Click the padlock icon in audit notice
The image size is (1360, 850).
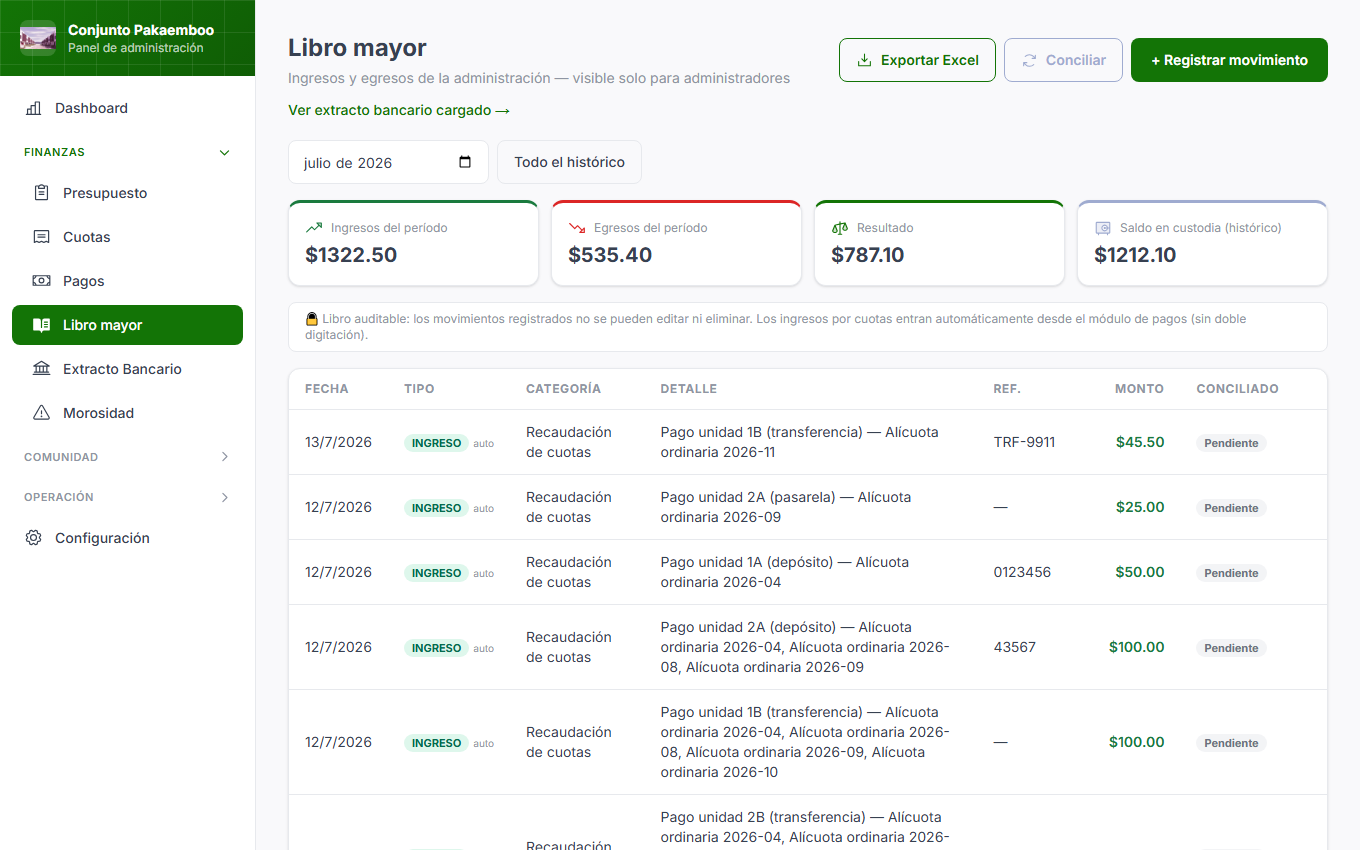(x=312, y=319)
